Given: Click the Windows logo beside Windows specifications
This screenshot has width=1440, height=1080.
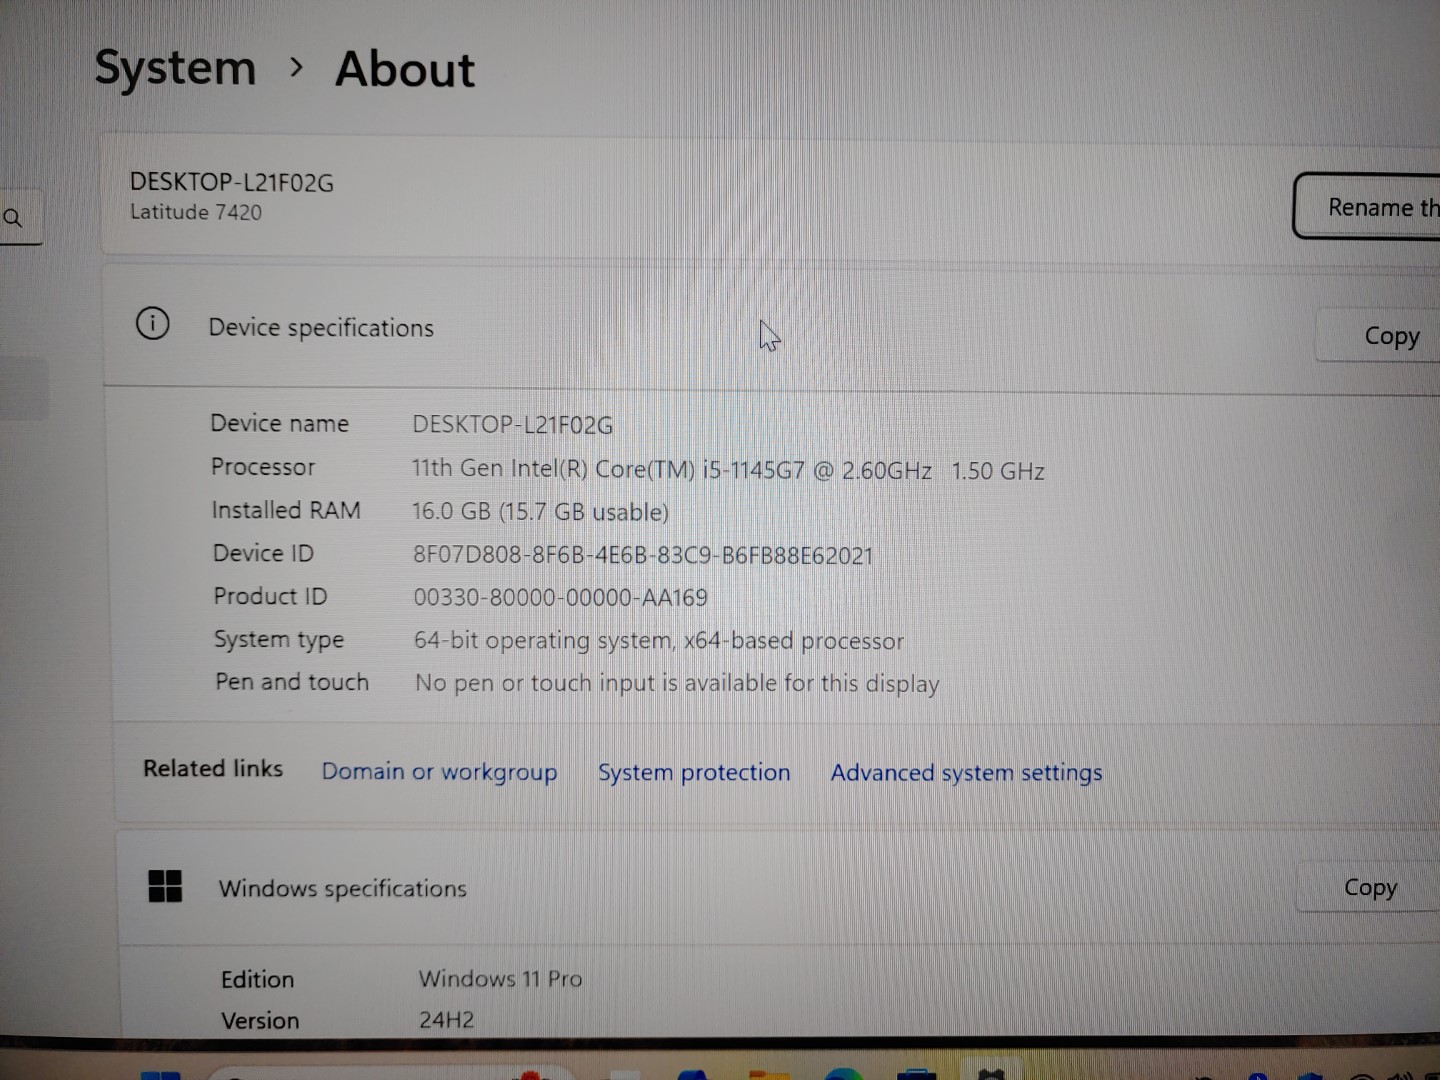Looking at the screenshot, I should [165, 886].
